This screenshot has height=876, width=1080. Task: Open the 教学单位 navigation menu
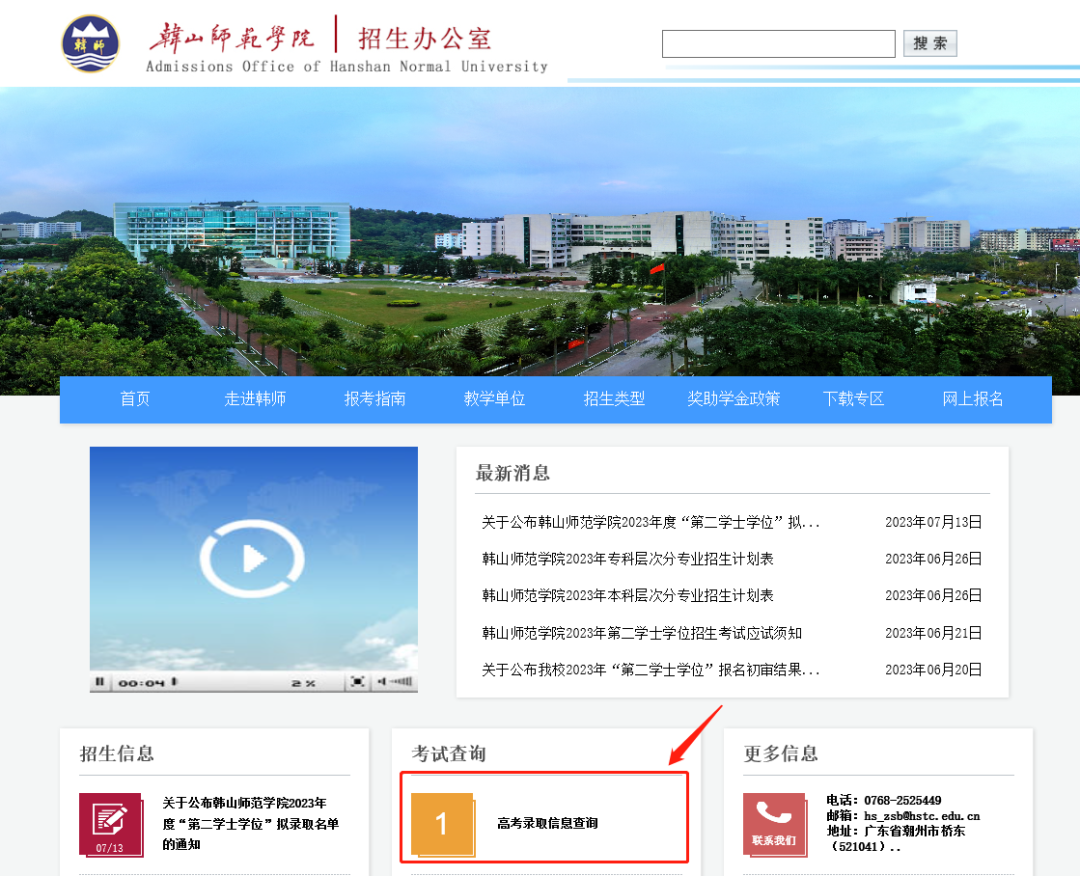(495, 399)
